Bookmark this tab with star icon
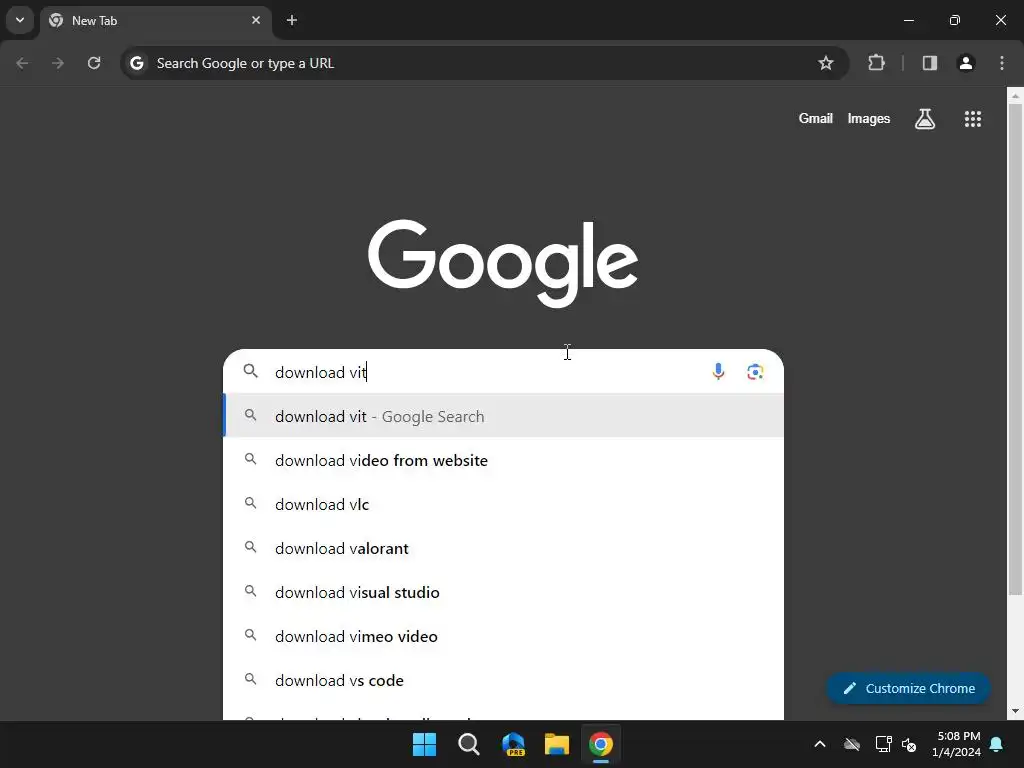 pos(825,63)
